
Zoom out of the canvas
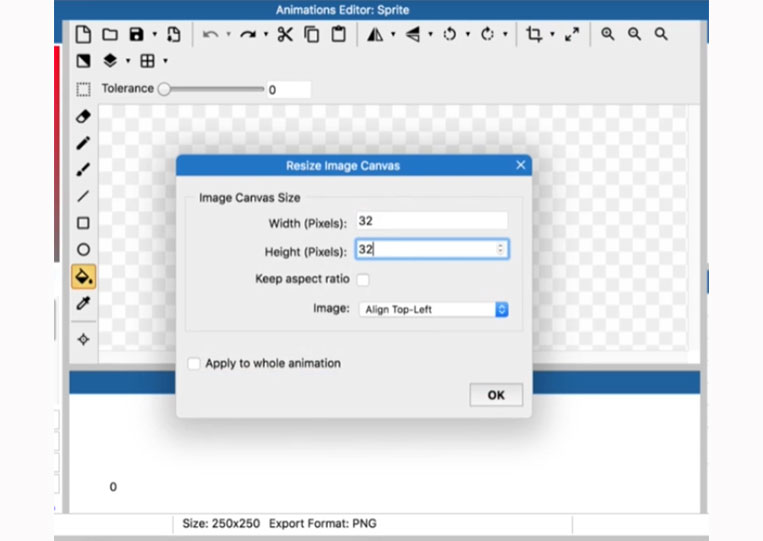[x=635, y=34]
